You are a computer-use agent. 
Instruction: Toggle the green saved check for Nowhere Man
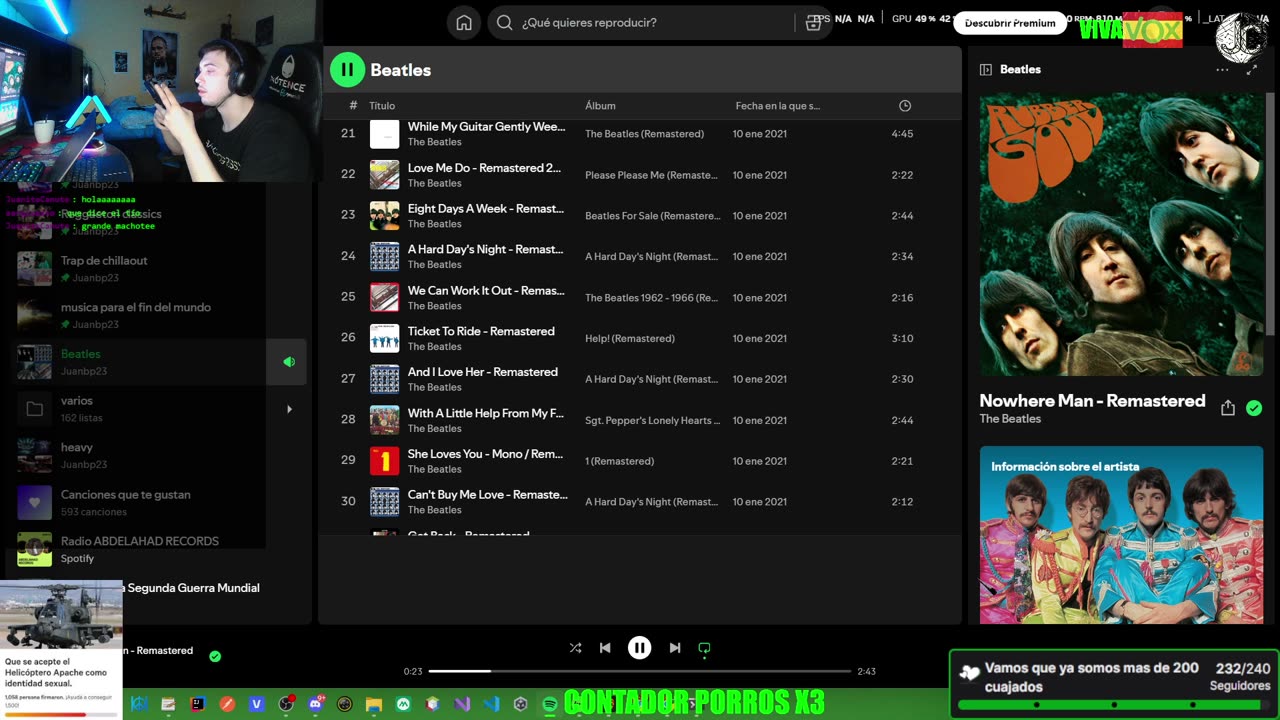click(x=1254, y=408)
